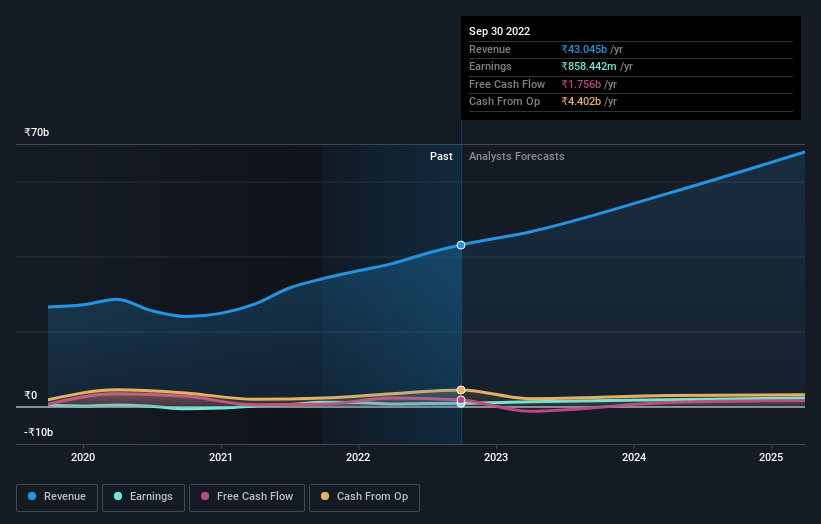The height and width of the screenshot is (524, 821).
Task: Toggle the Cash From Op legend button
Action: tap(364, 497)
